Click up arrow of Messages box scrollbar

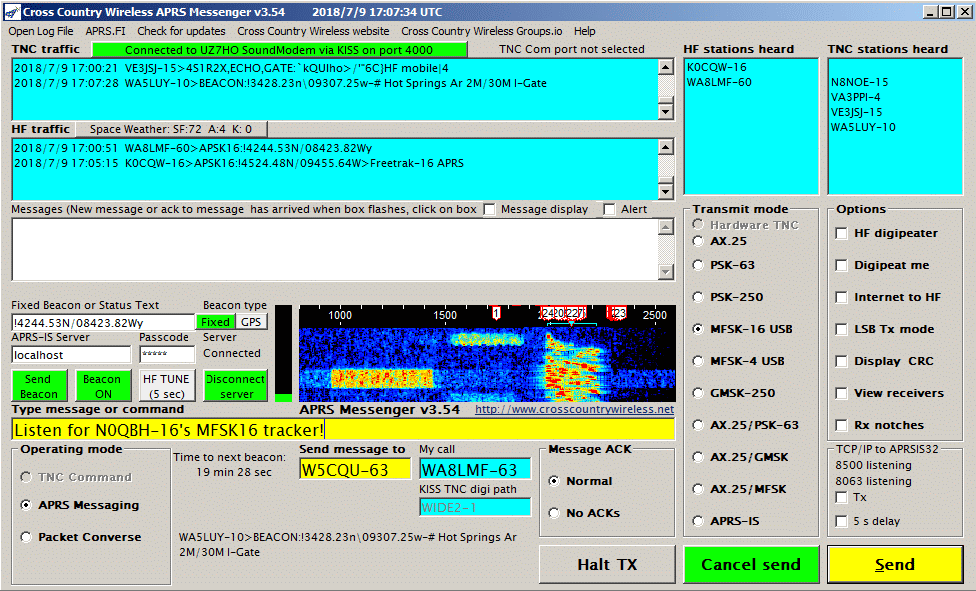click(666, 227)
